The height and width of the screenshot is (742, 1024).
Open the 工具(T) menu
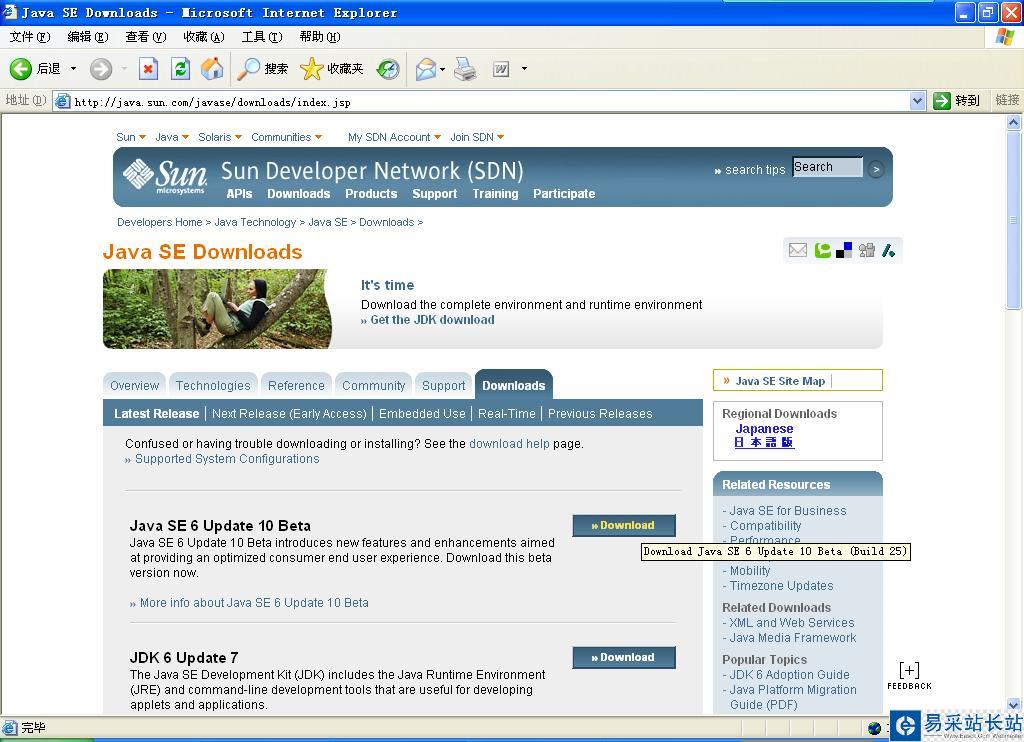point(262,37)
